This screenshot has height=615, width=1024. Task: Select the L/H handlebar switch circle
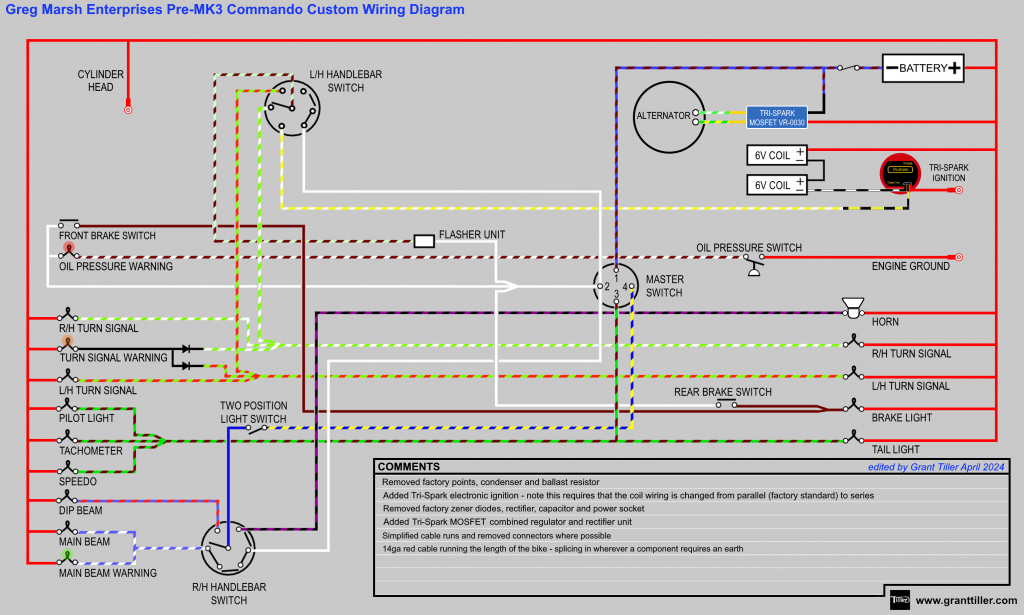(x=290, y=106)
